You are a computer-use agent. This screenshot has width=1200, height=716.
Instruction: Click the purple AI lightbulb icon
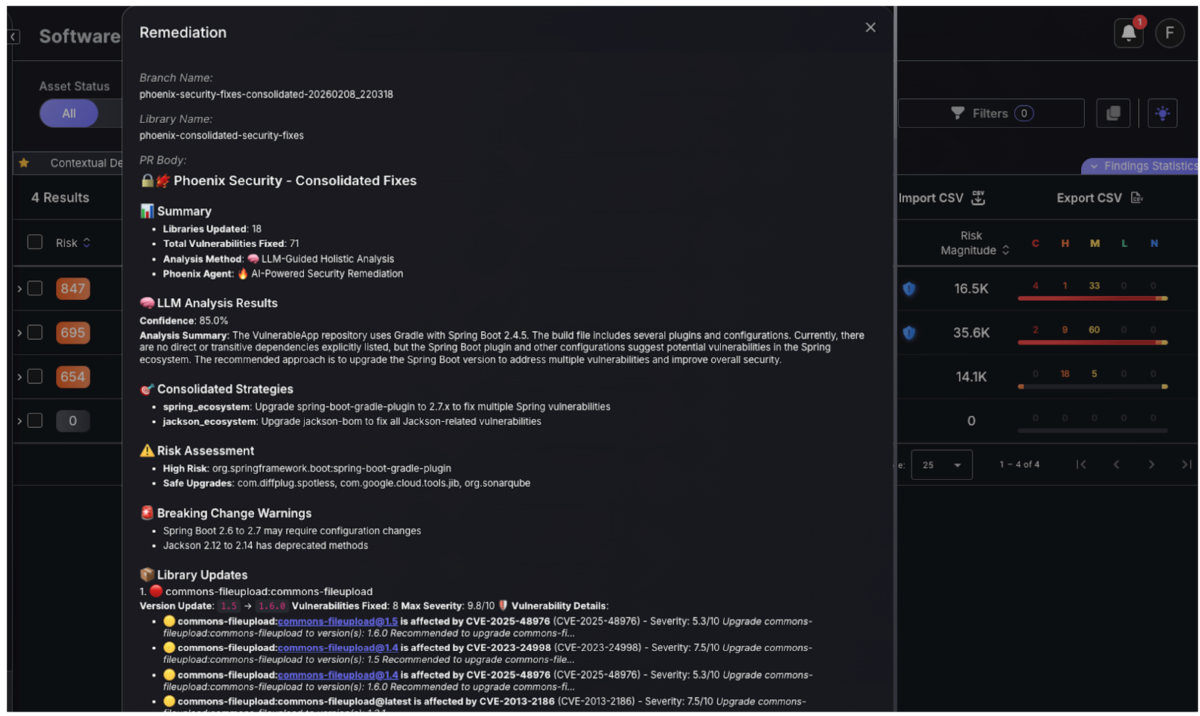point(1162,113)
